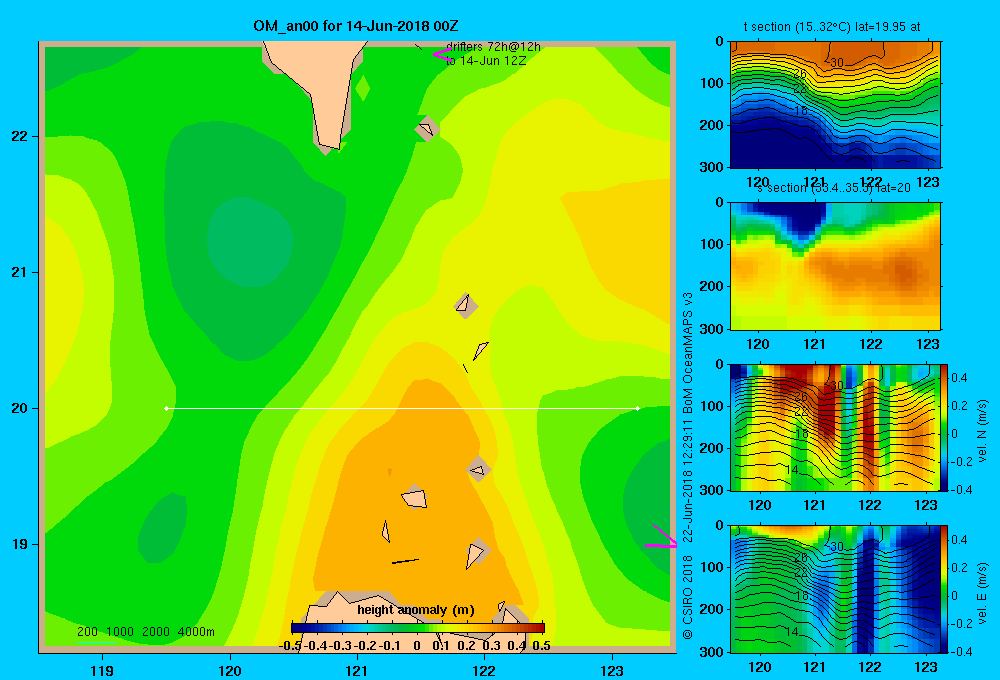The image size is (1000, 680).
Task: Open the northward velocity section plot
Action: (x=835, y=427)
